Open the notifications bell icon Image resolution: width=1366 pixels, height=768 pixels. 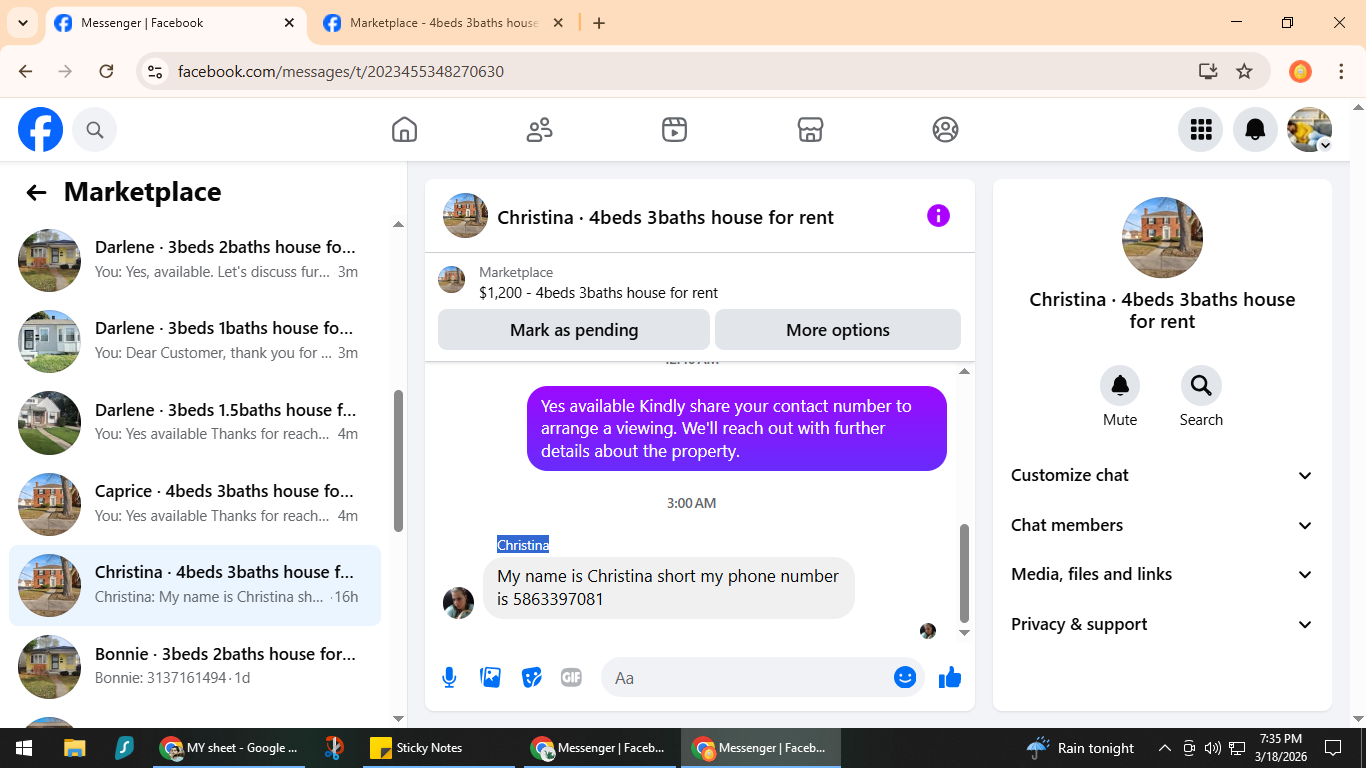(x=1255, y=130)
